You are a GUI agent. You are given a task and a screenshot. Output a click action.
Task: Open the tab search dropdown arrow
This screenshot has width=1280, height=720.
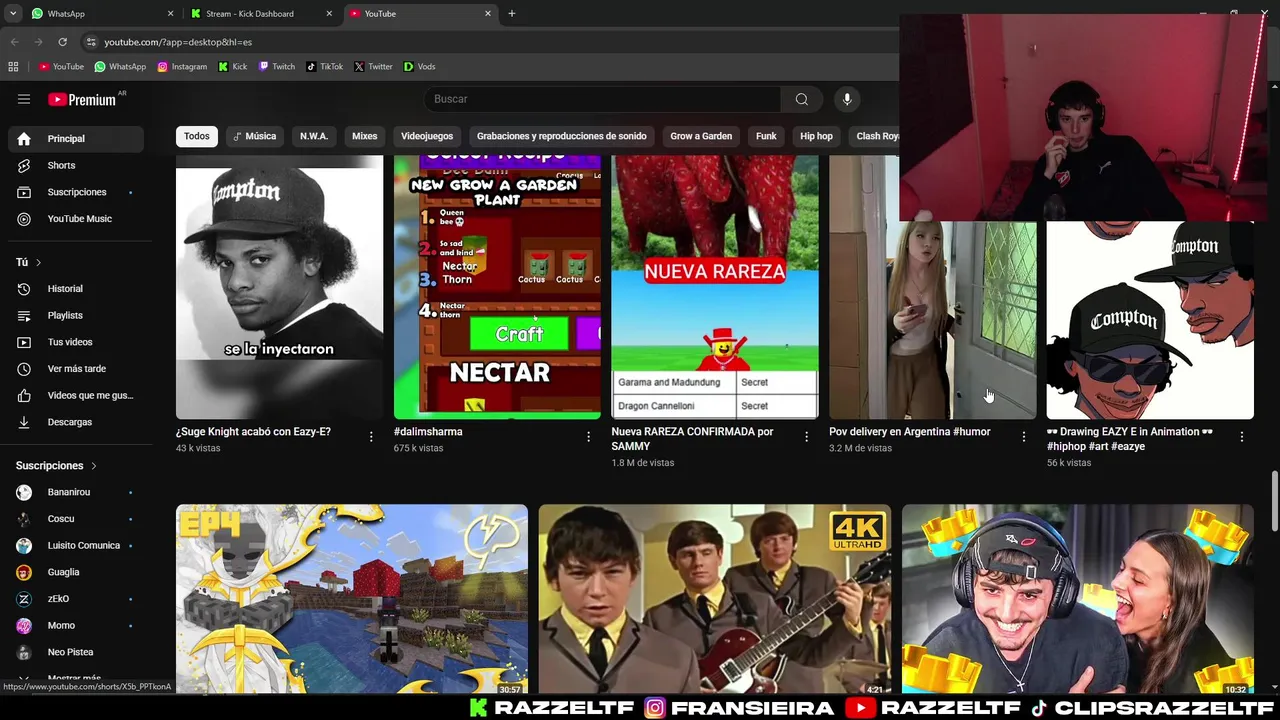point(13,14)
